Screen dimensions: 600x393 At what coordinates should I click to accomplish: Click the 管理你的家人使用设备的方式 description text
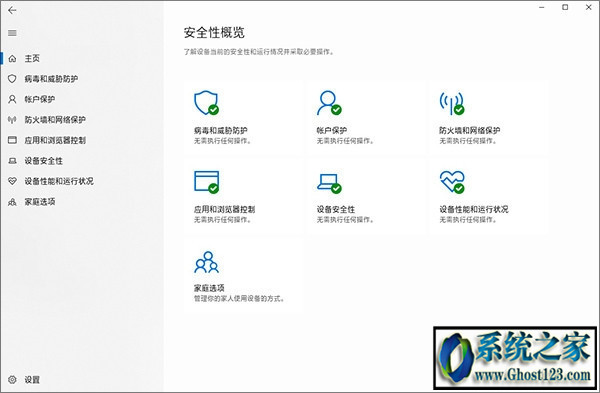[239, 298]
